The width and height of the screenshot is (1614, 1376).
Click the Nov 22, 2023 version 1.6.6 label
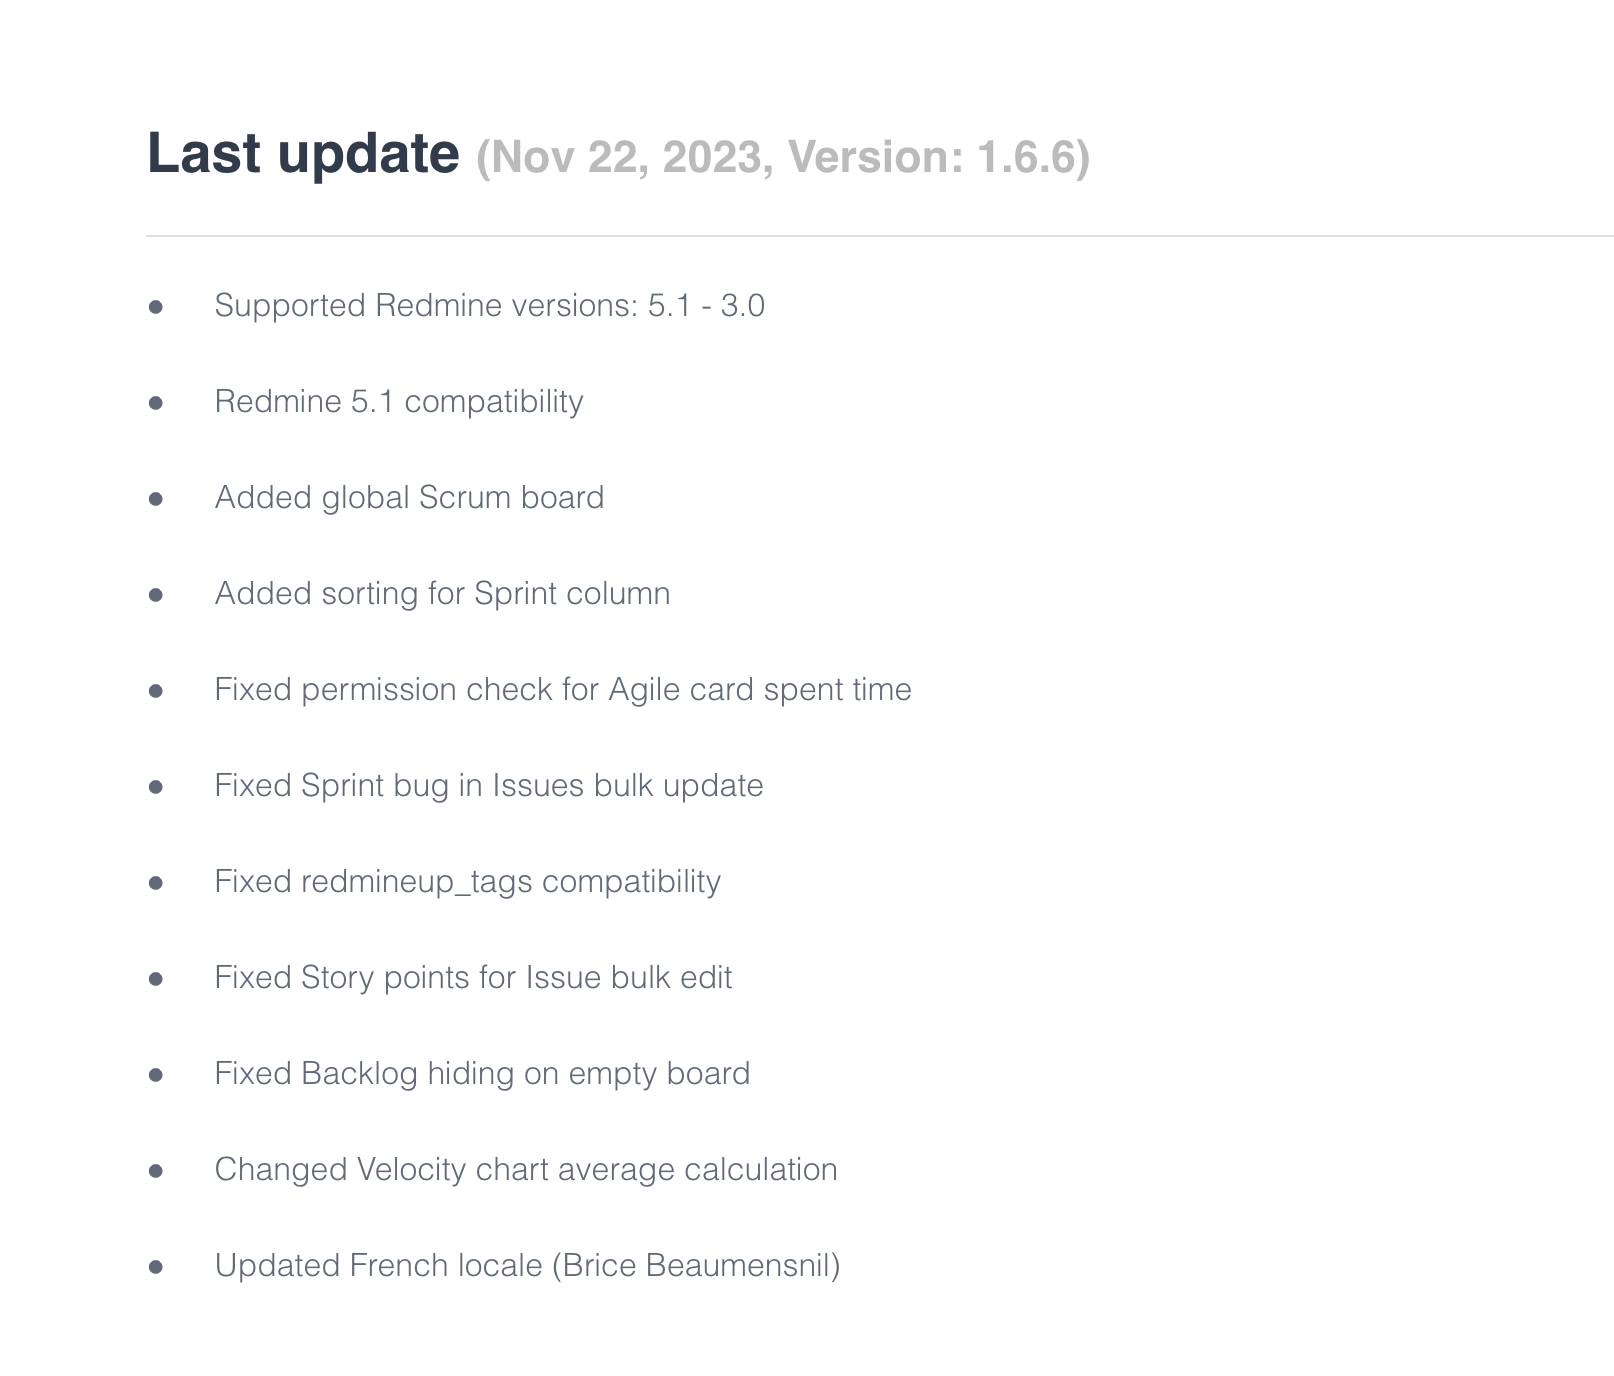[782, 157]
